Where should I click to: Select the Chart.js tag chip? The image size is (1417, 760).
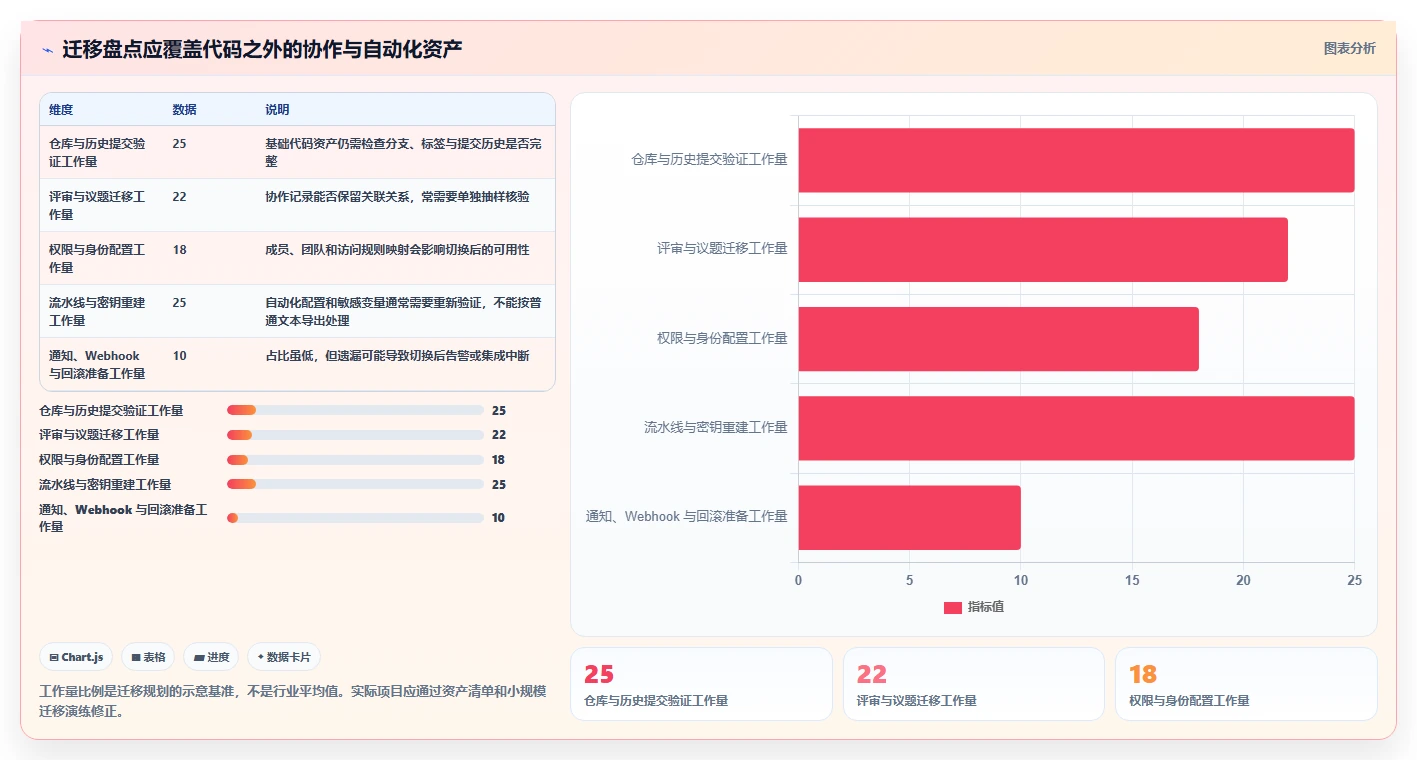[76, 657]
